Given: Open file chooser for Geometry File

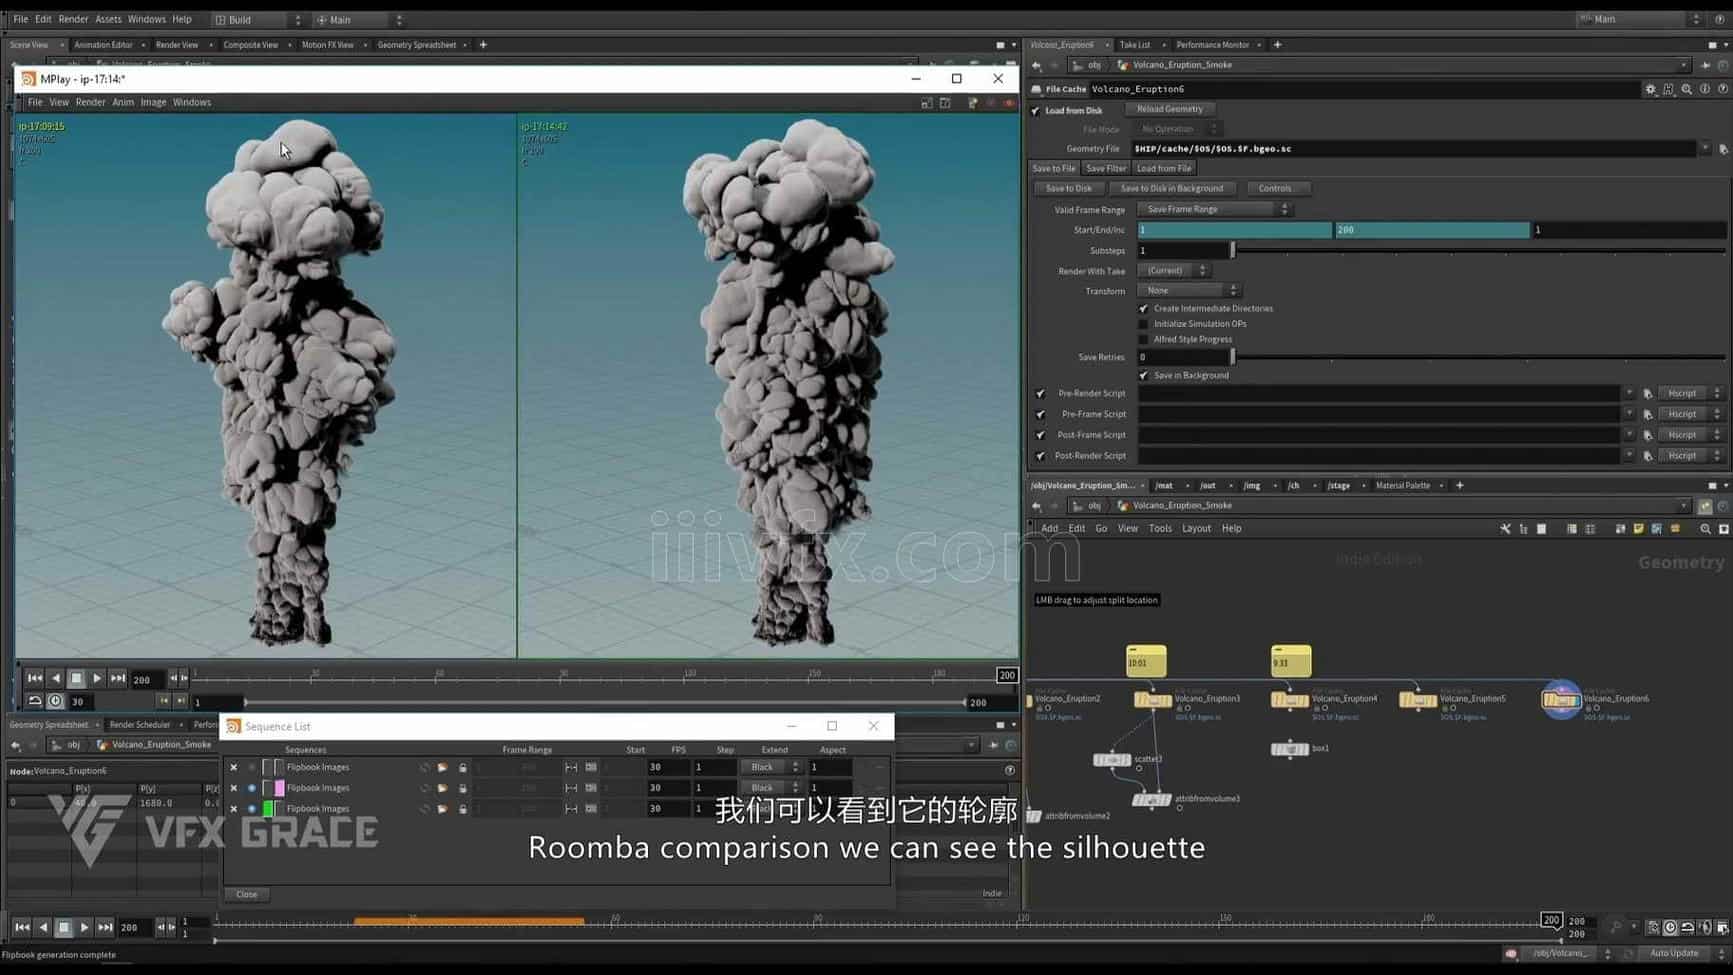Looking at the screenshot, I should [x=1723, y=149].
